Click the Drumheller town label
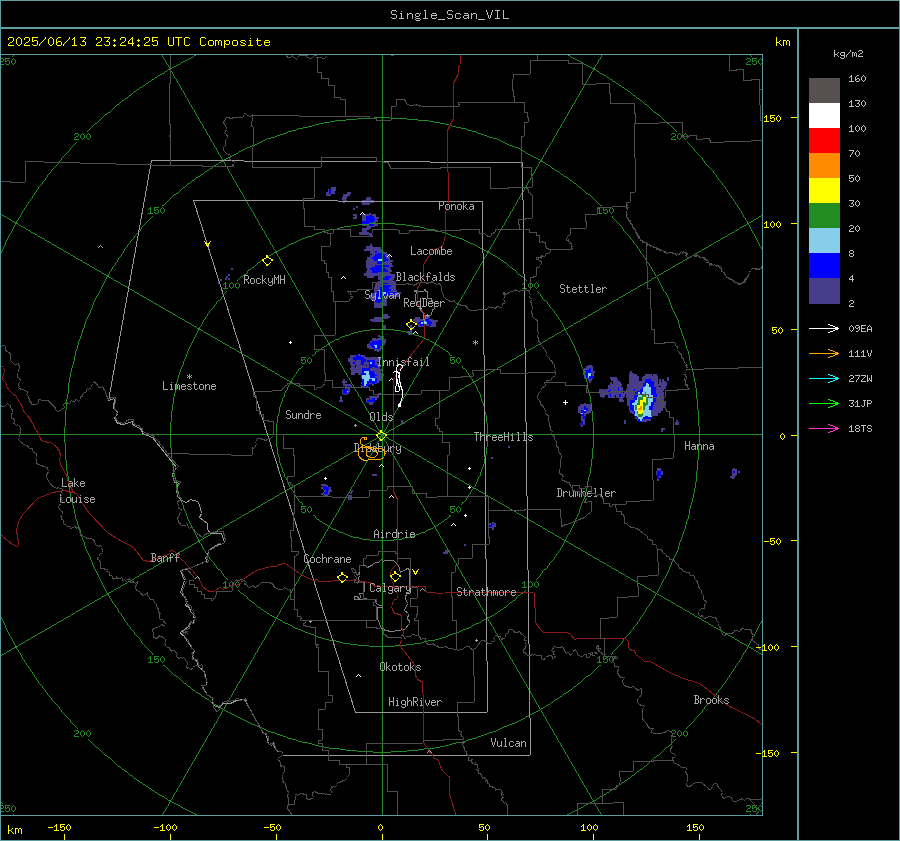 [x=586, y=493]
